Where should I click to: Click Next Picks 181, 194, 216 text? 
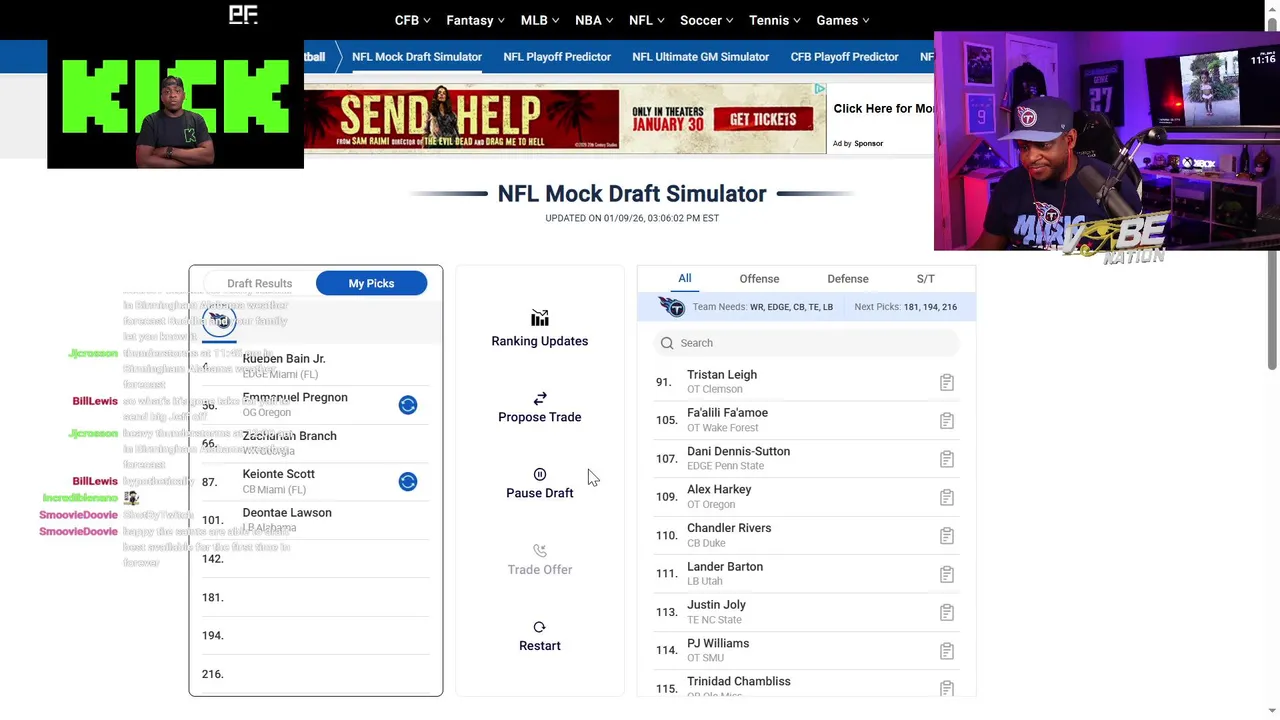pos(906,307)
